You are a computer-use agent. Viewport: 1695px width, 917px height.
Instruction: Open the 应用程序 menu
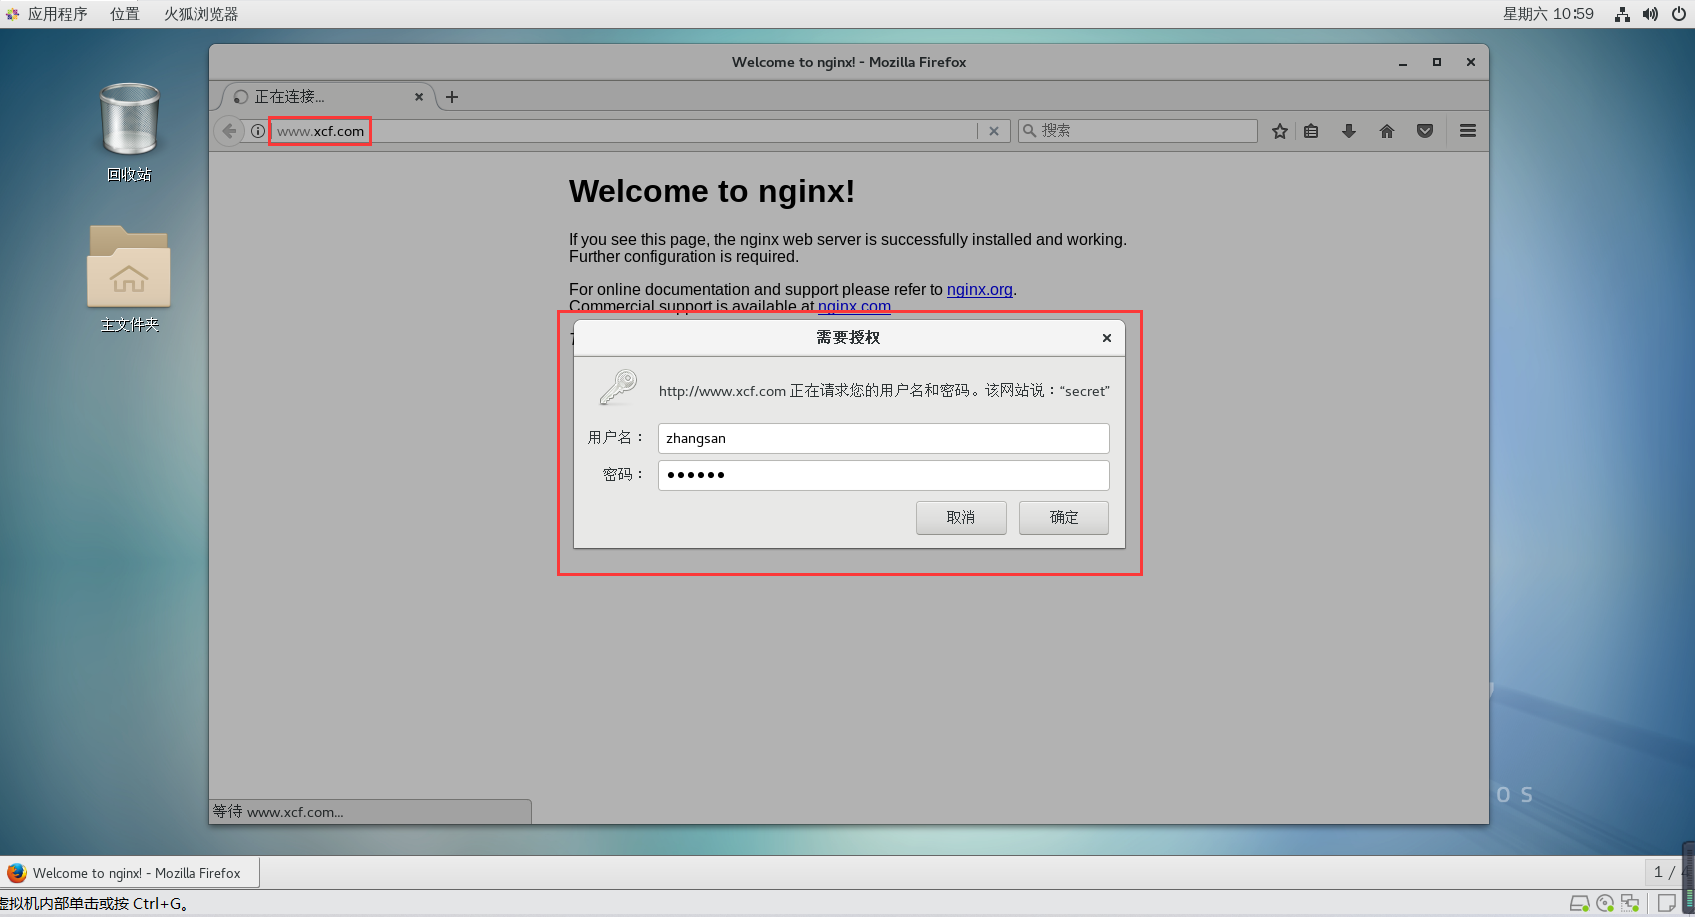(57, 14)
